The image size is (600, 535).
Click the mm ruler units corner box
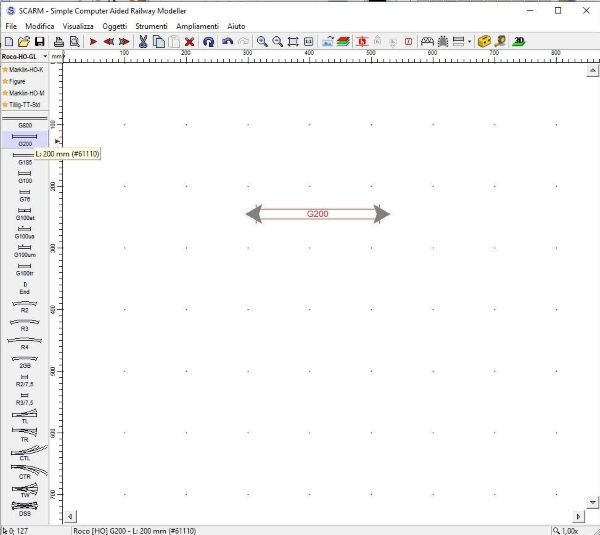click(x=57, y=57)
